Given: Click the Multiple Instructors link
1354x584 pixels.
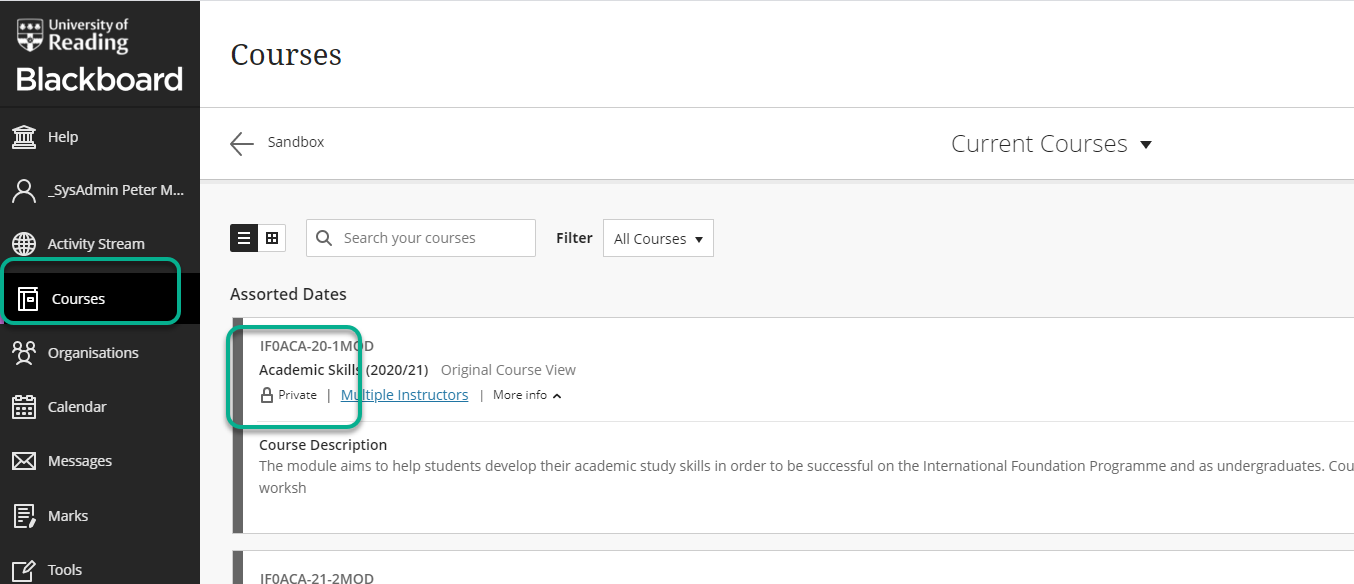Looking at the screenshot, I should pyautogui.click(x=404, y=395).
